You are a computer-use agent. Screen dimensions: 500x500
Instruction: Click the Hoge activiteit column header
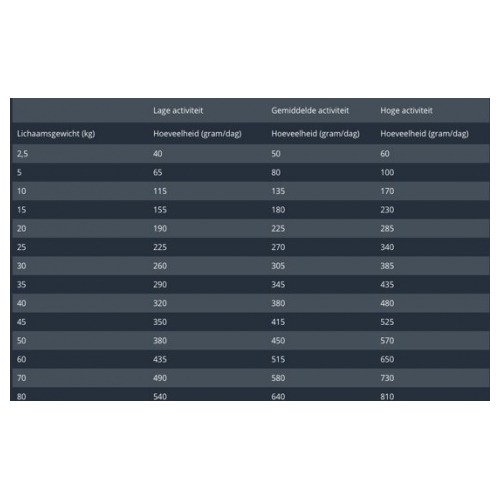click(406, 111)
